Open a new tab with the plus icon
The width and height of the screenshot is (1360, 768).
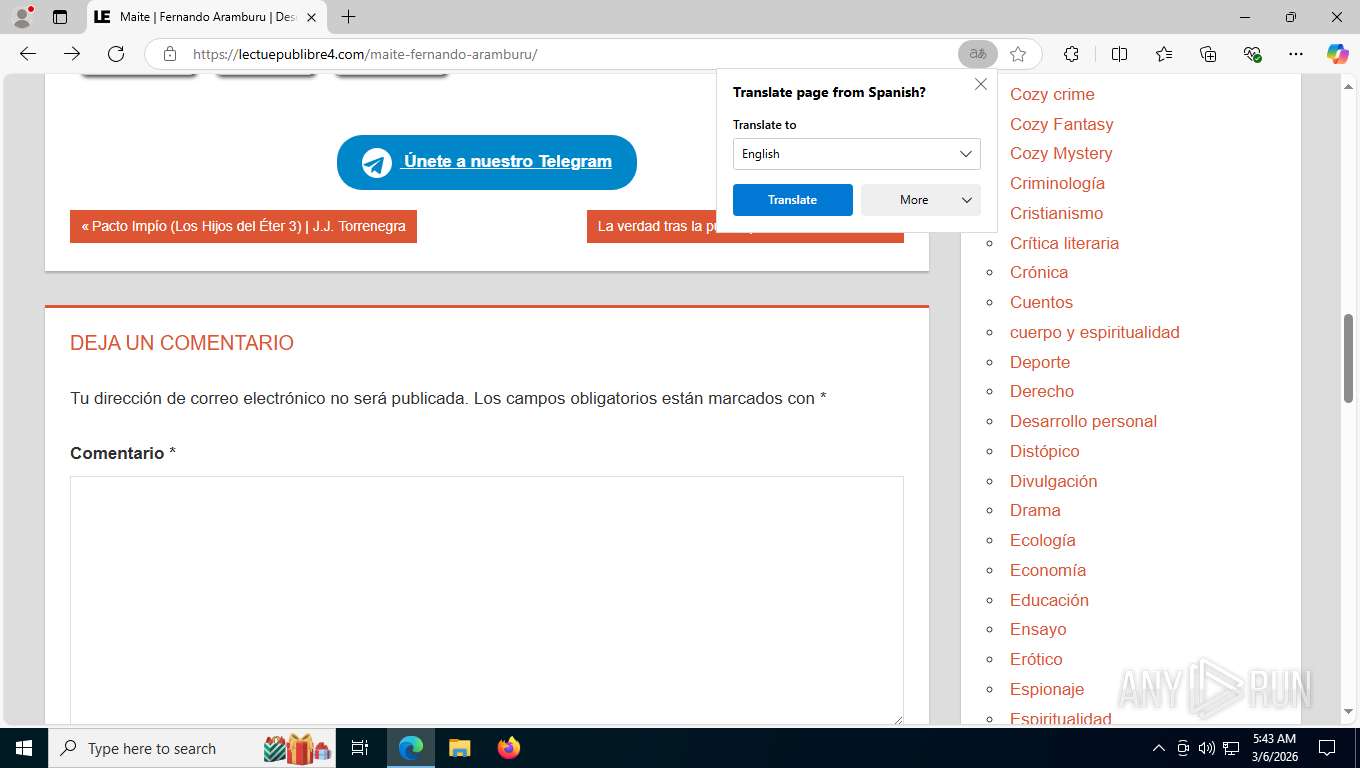(x=348, y=17)
